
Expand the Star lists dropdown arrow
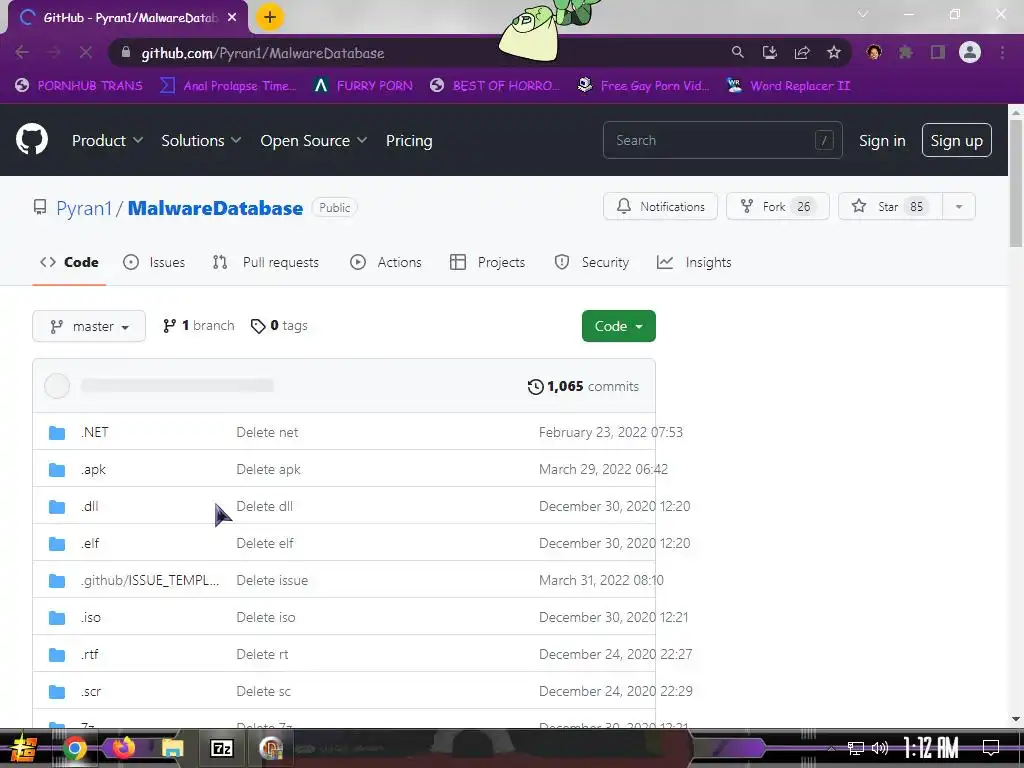[x=959, y=206]
